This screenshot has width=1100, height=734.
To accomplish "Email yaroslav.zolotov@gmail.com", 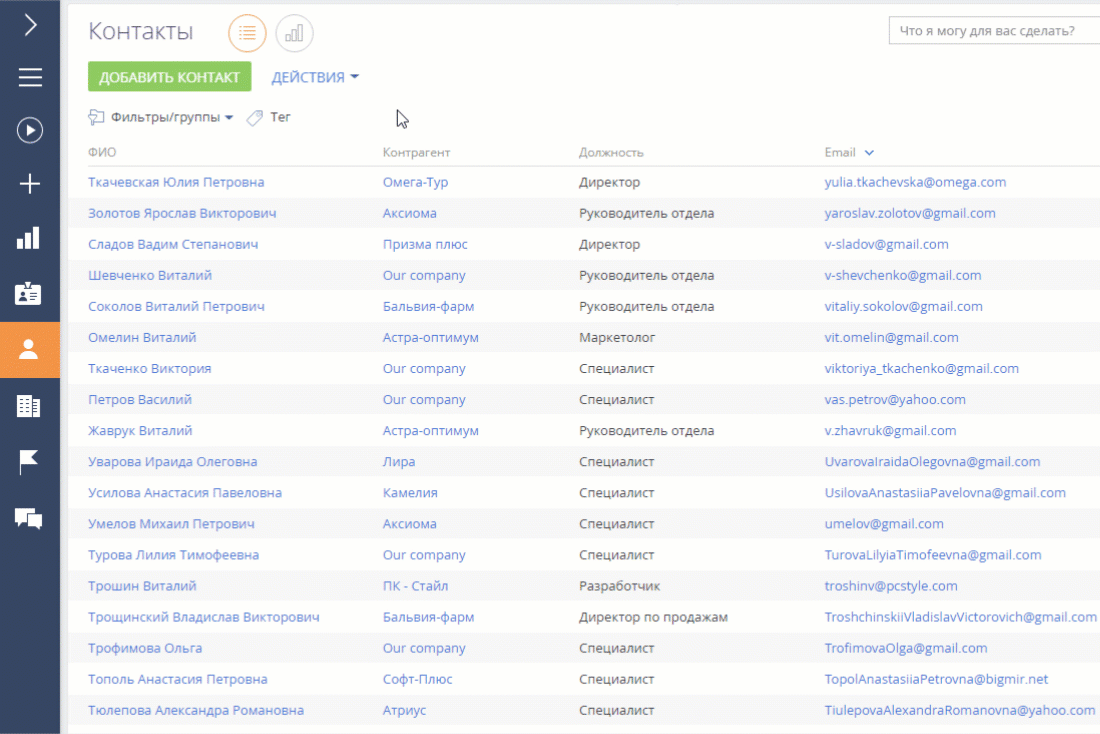I will 910,213.
